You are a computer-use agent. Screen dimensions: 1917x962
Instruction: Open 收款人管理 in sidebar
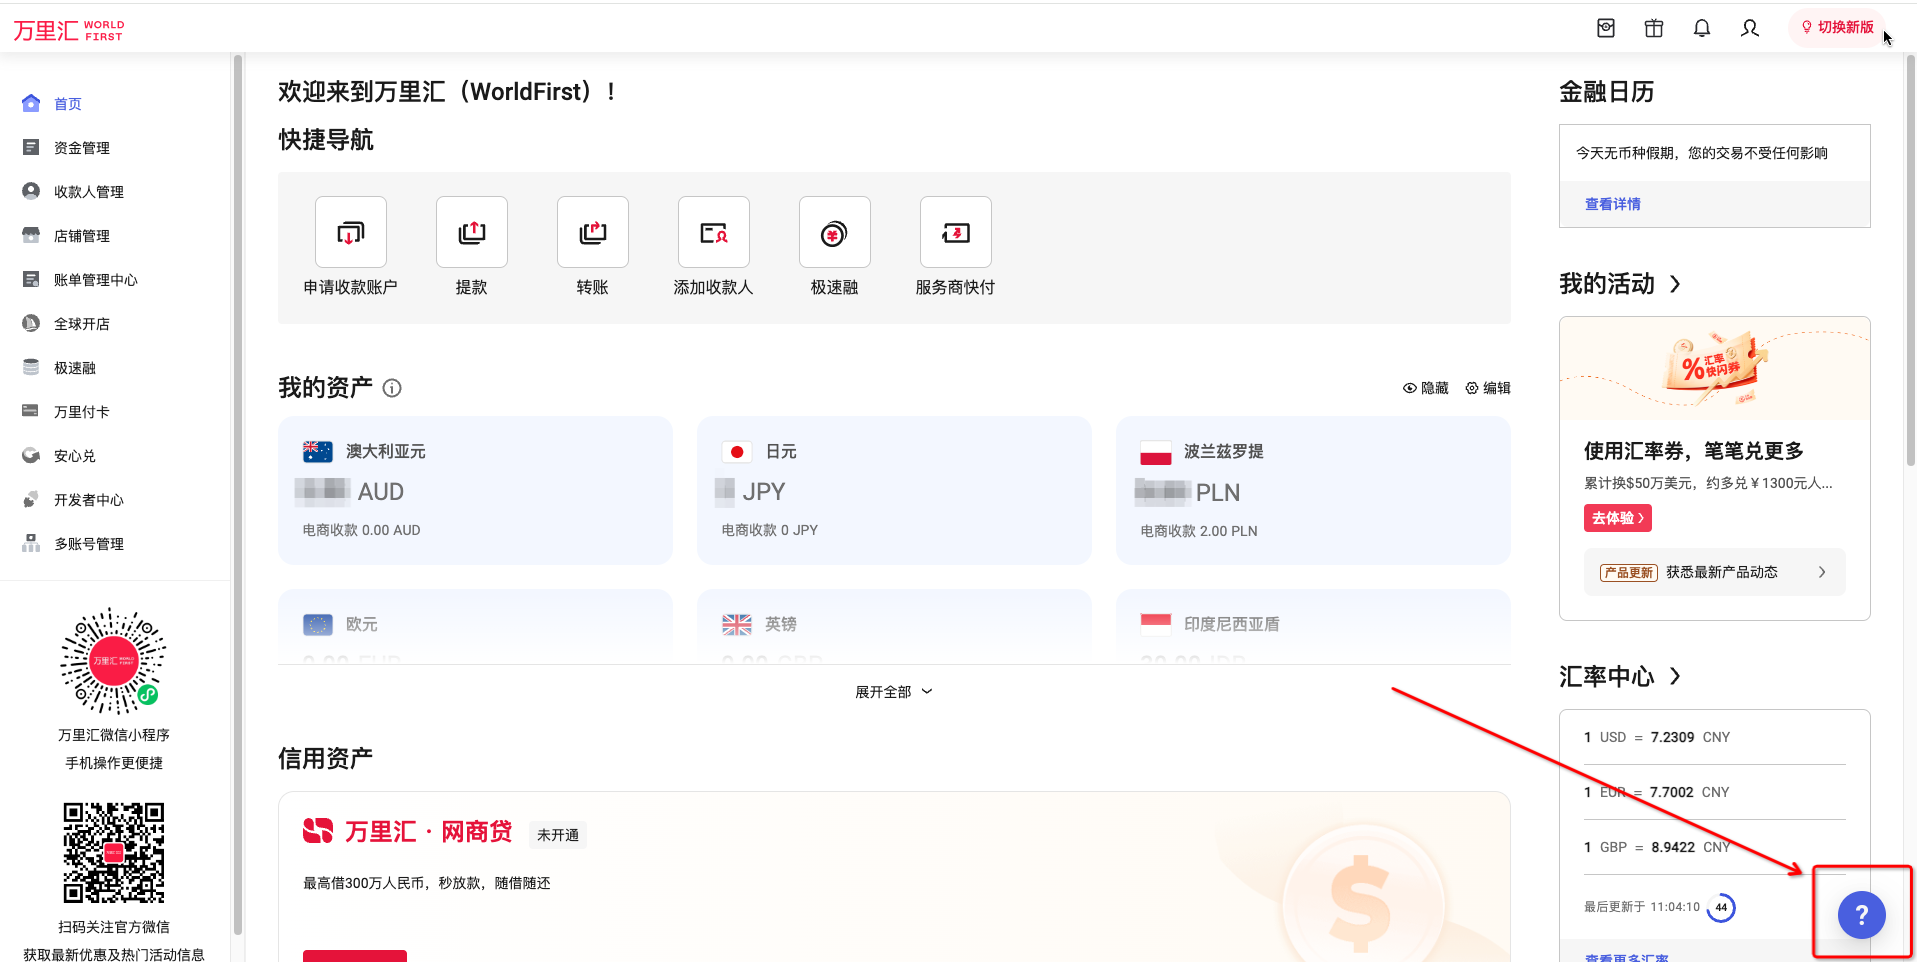(88, 192)
